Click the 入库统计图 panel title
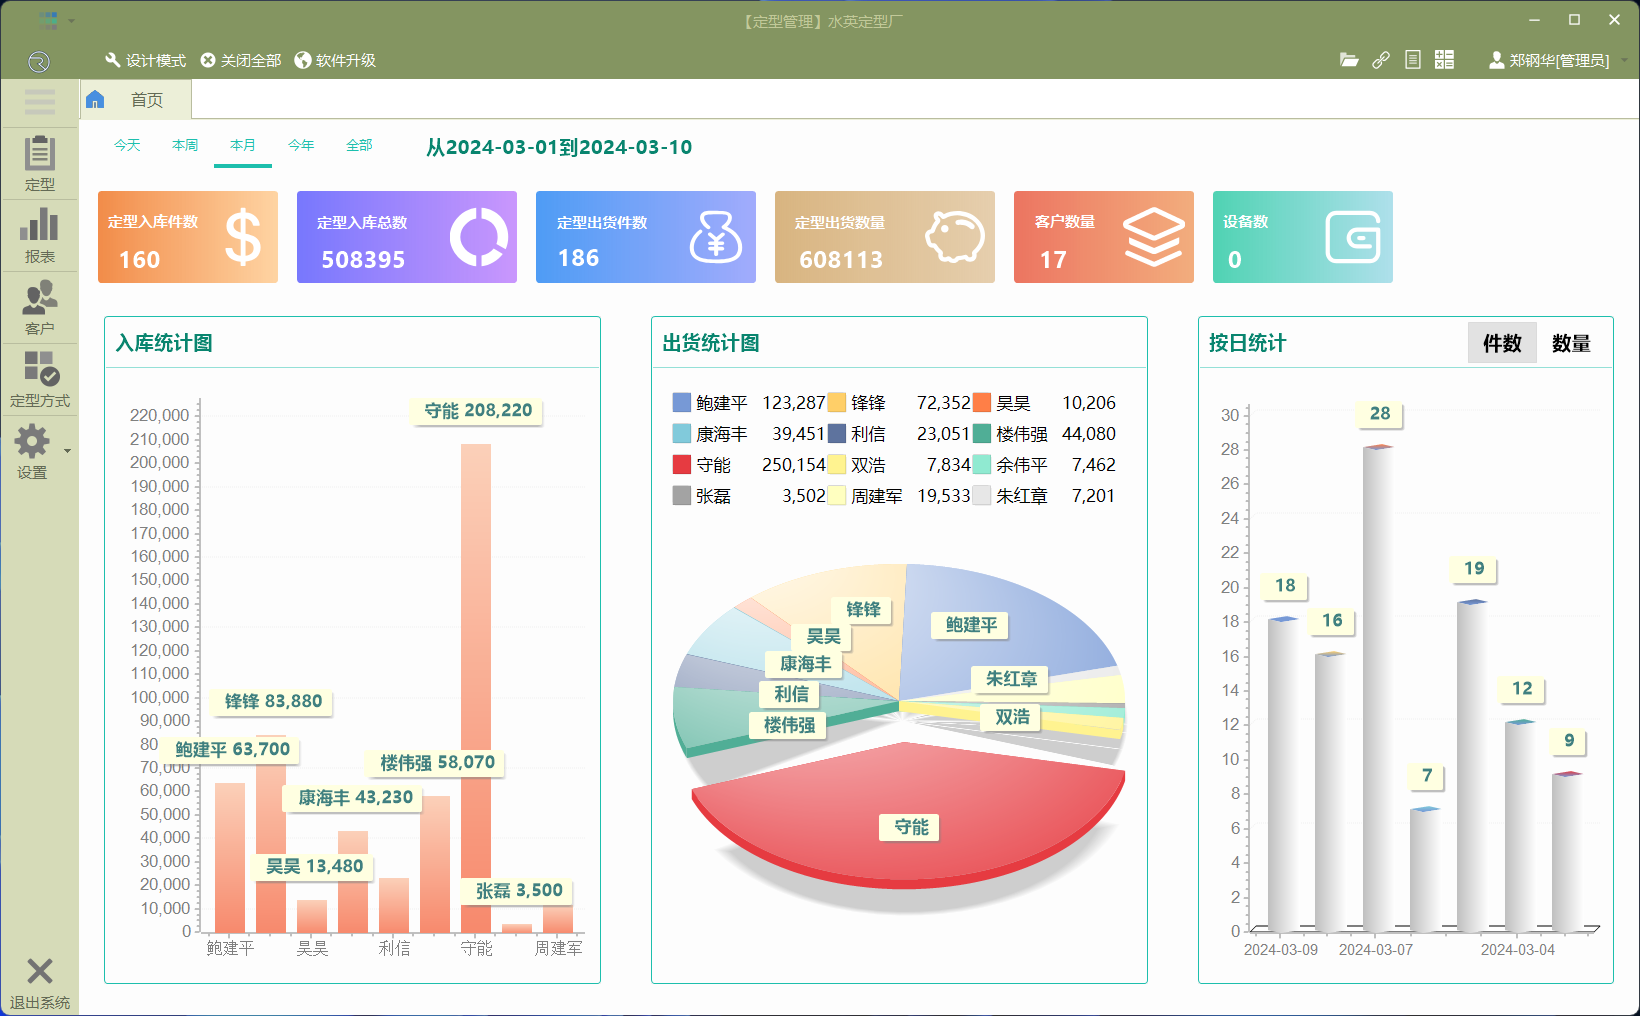Image resolution: width=1640 pixels, height=1016 pixels. [x=164, y=343]
